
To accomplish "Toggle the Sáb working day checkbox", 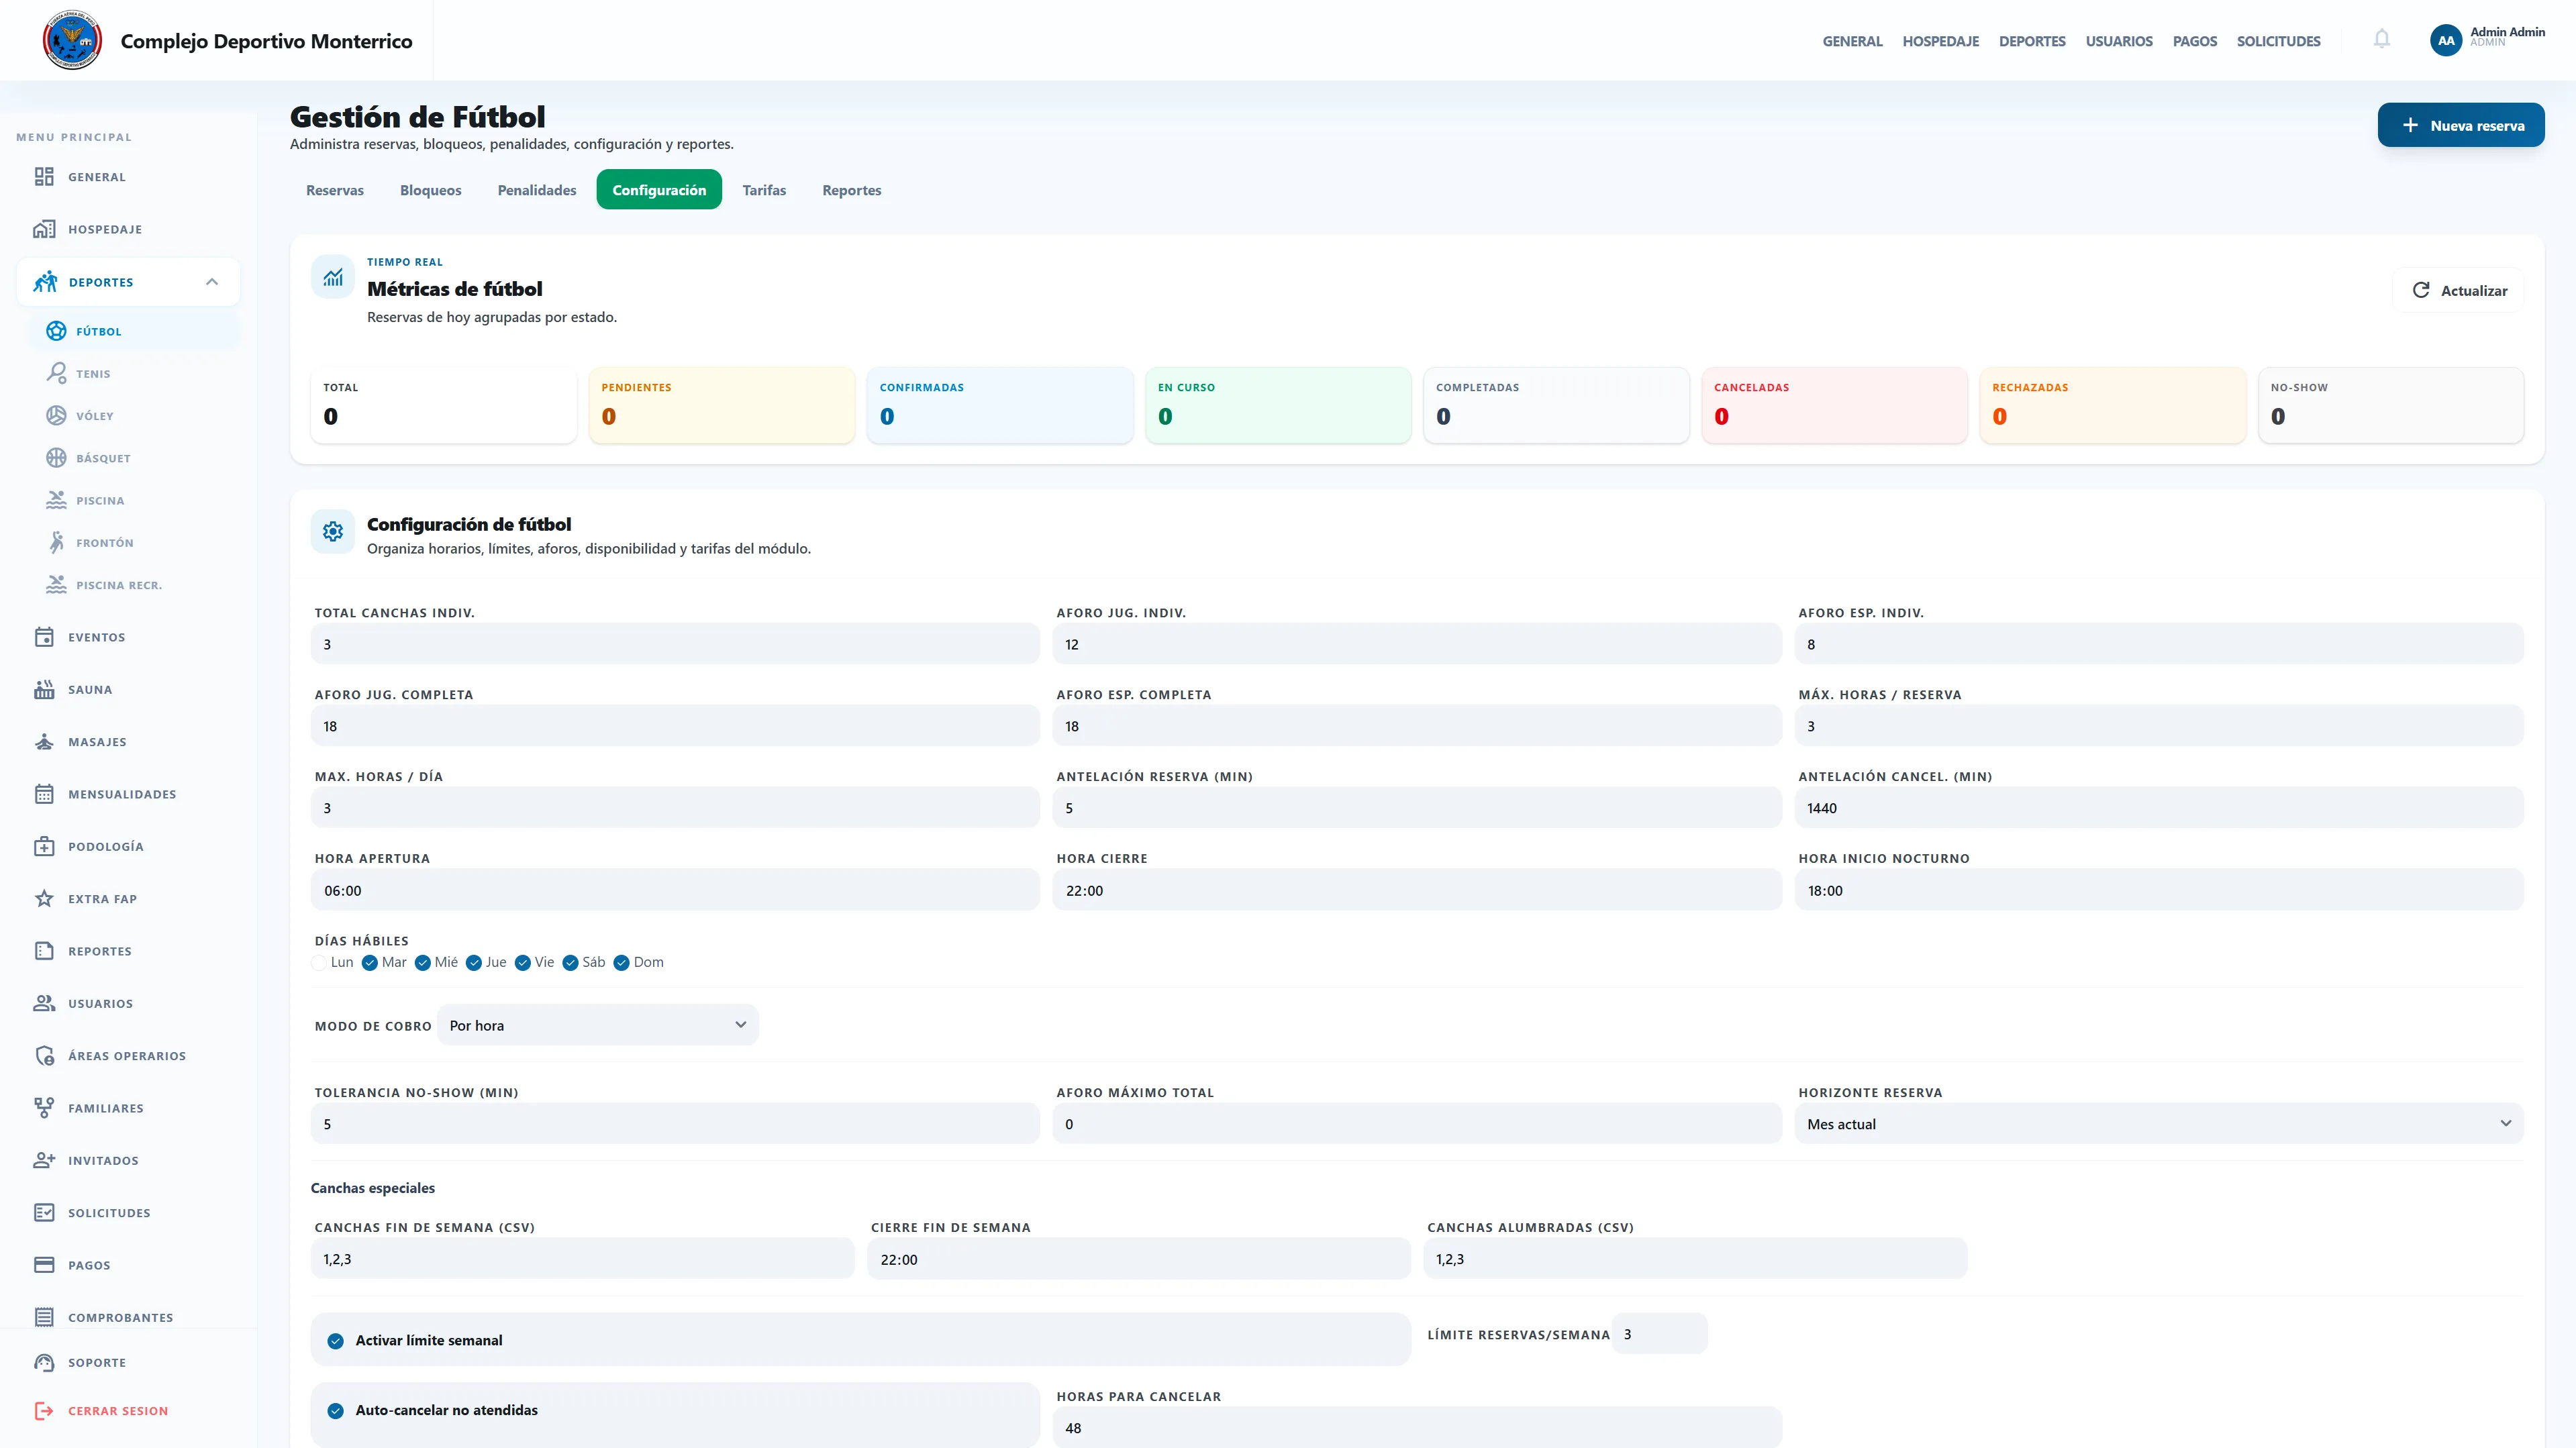I will point(571,962).
